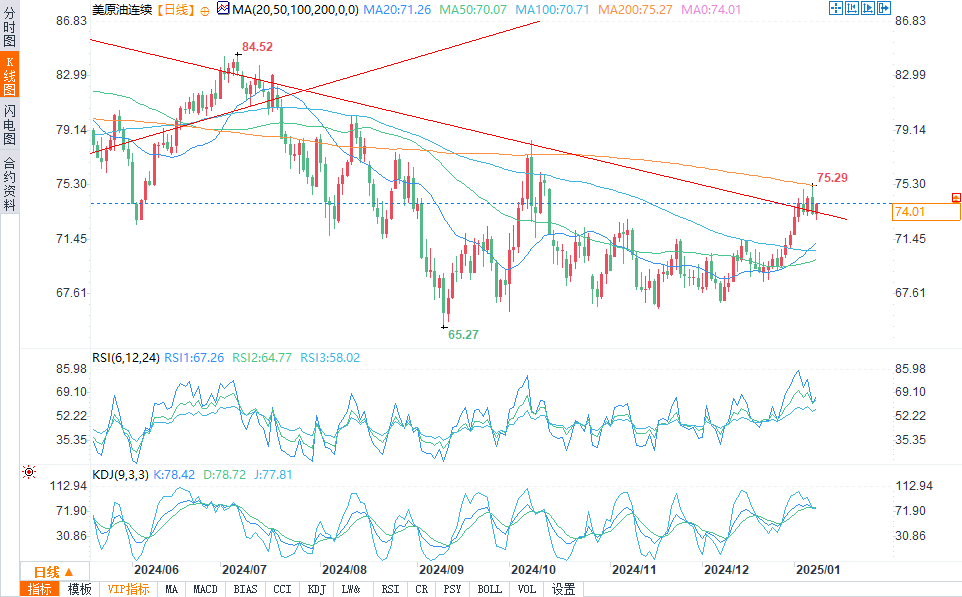Viewport: 962px width, 597px height.
Task: Click the 74.01 current price box
Action: point(926,212)
